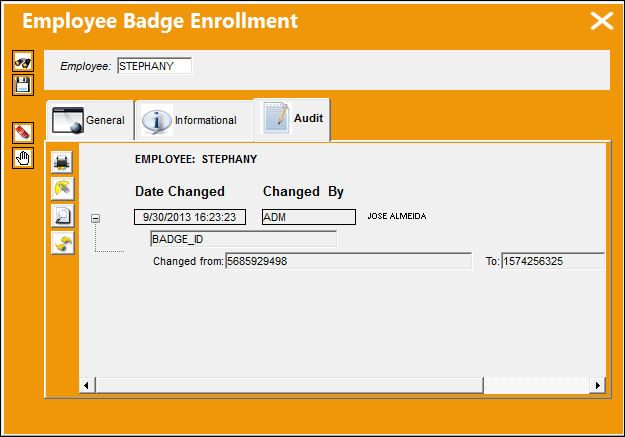Select the Audit tab

click(292, 119)
